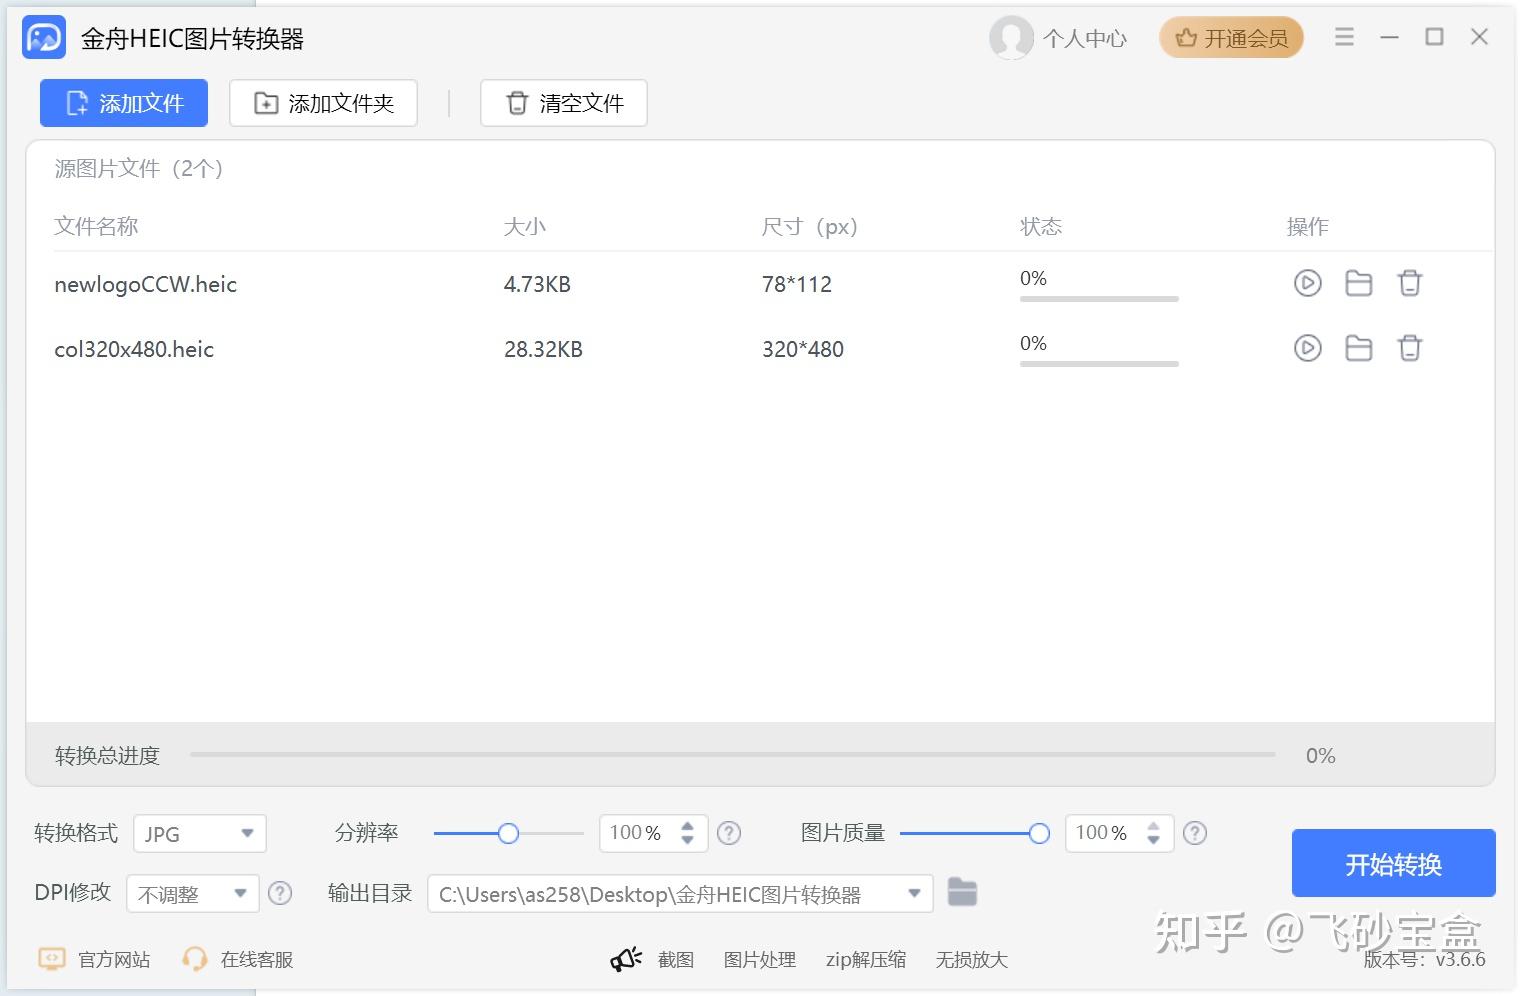Start converting newlogoCCW.heic with its play icon

[x=1307, y=283]
